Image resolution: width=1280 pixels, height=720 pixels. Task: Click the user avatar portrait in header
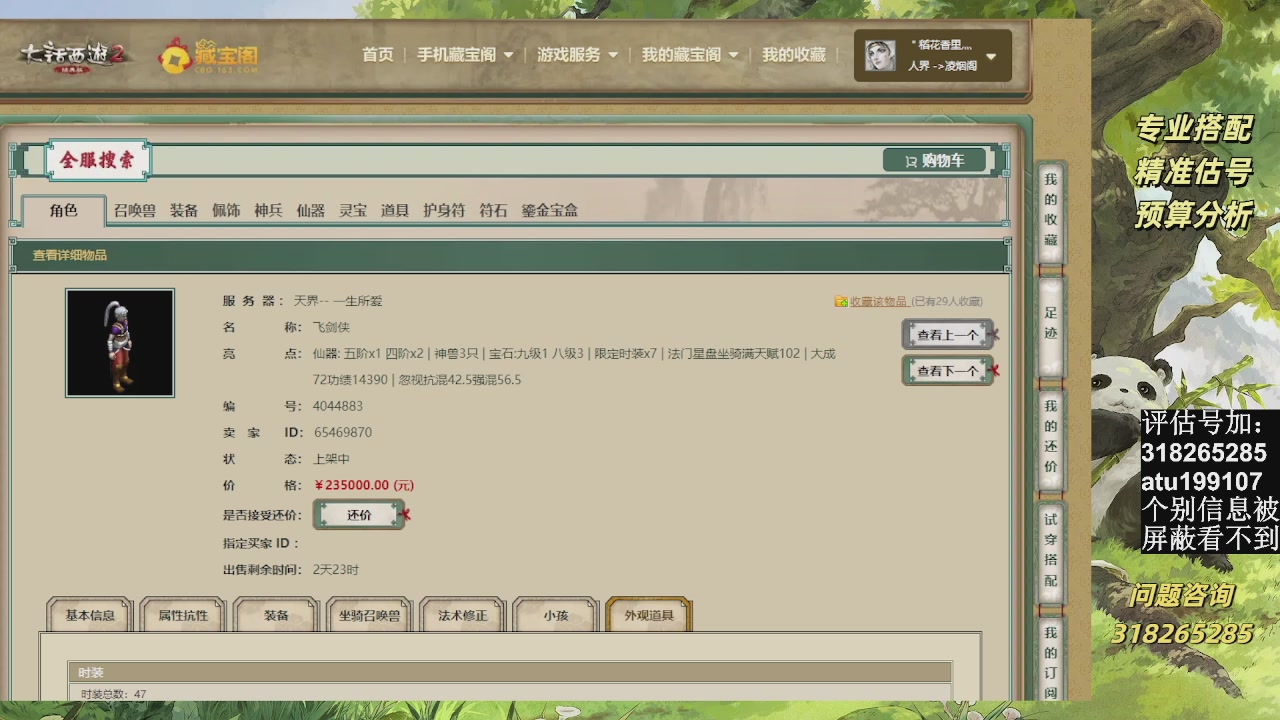880,55
